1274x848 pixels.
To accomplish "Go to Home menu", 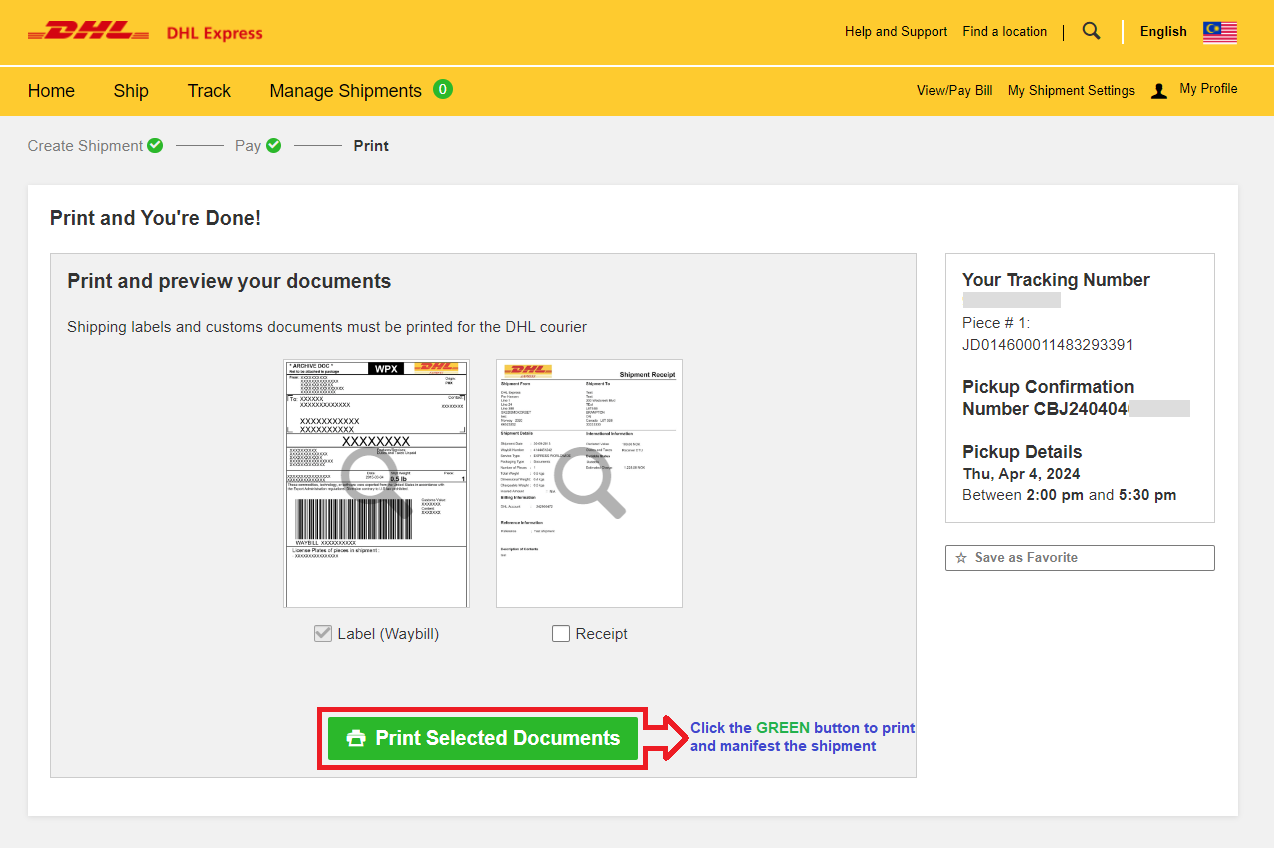I will pos(51,91).
